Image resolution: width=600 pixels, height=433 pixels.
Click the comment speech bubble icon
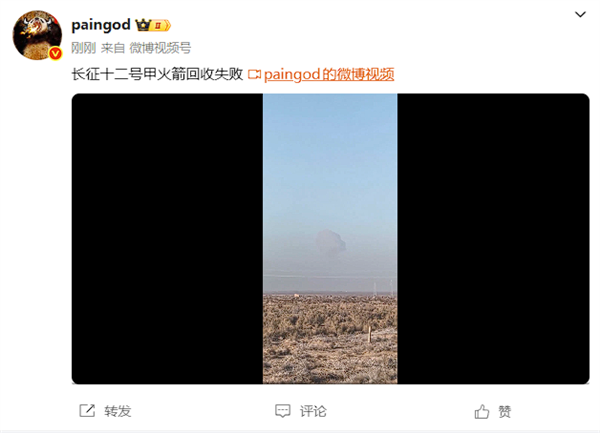(x=283, y=412)
